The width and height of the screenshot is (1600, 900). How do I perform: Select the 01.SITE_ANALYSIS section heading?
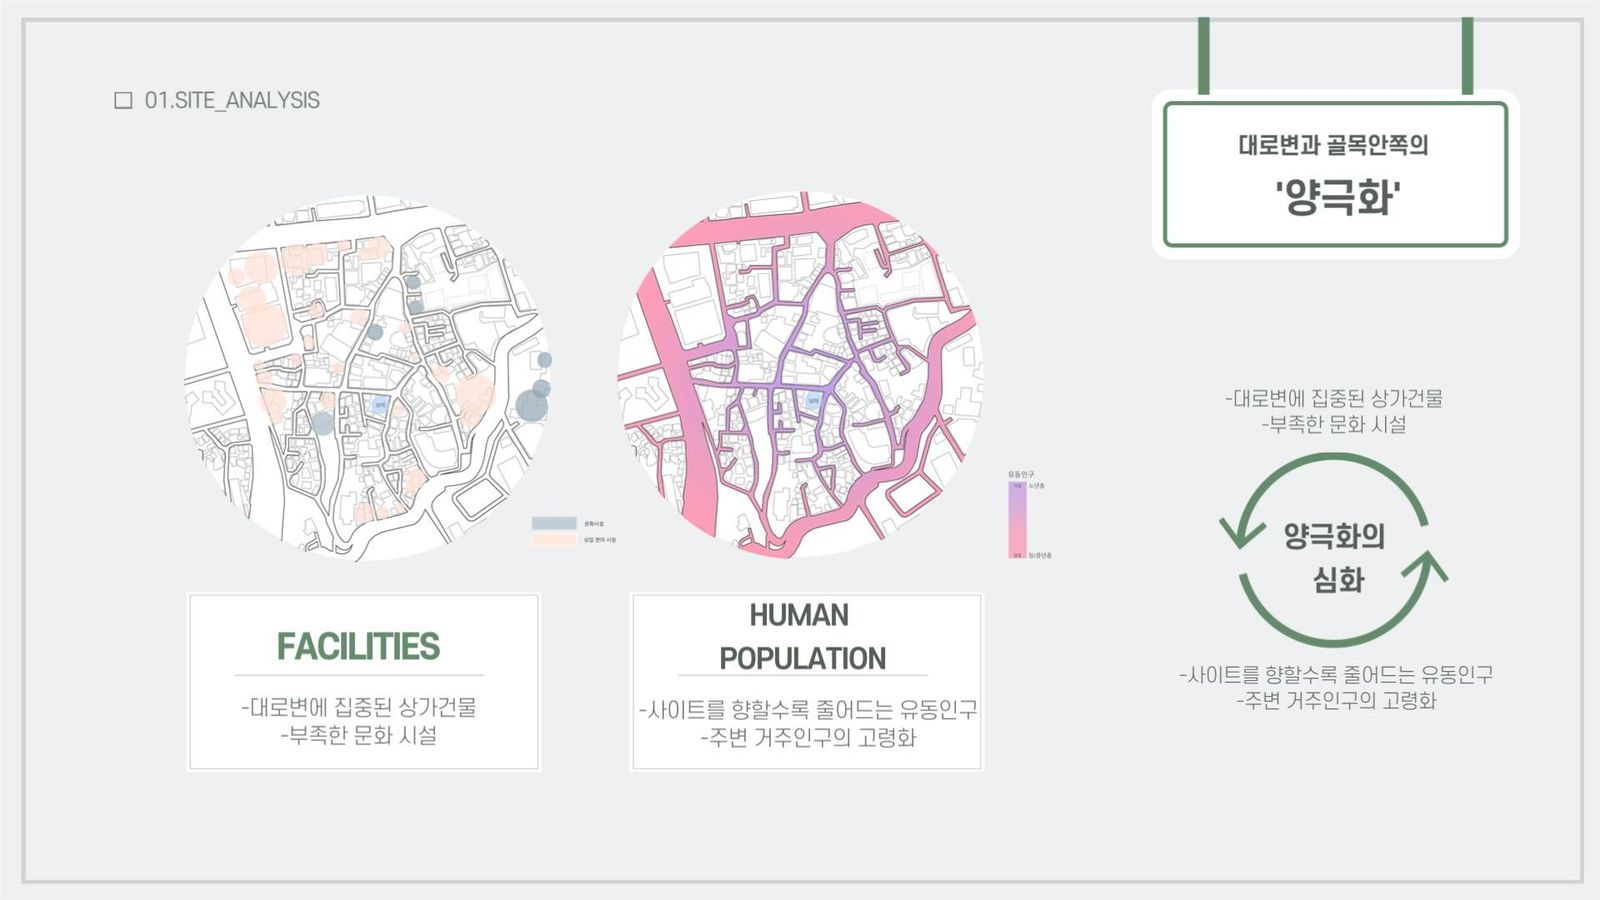pos(232,100)
